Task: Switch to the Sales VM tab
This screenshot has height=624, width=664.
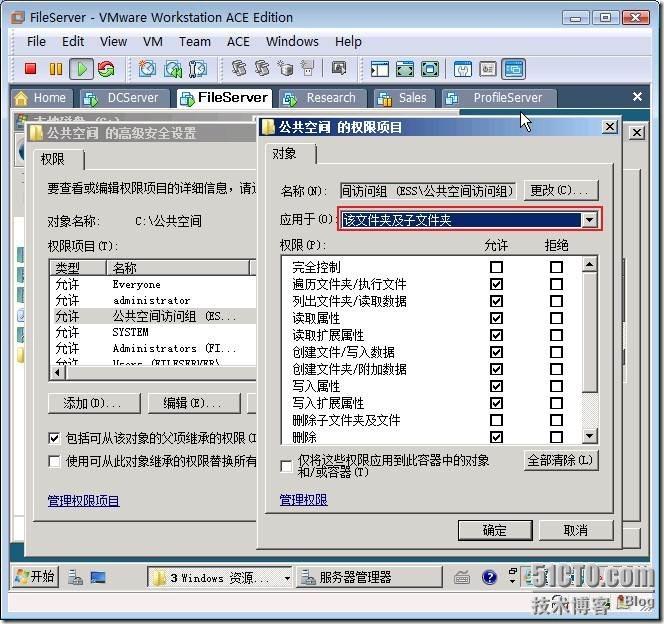Action: click(x=404, y=98)
